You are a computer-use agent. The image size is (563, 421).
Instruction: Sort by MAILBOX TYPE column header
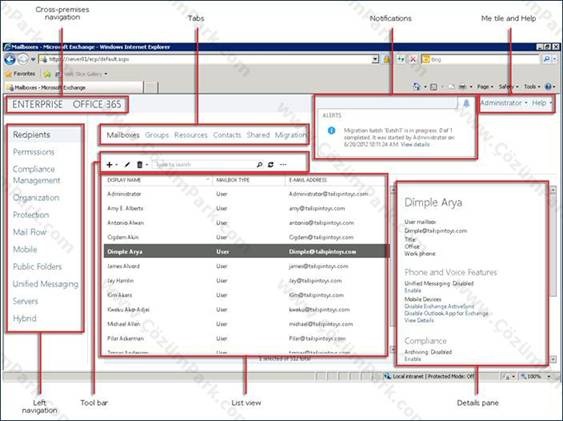pyautogui.click(x=249, y=180)
